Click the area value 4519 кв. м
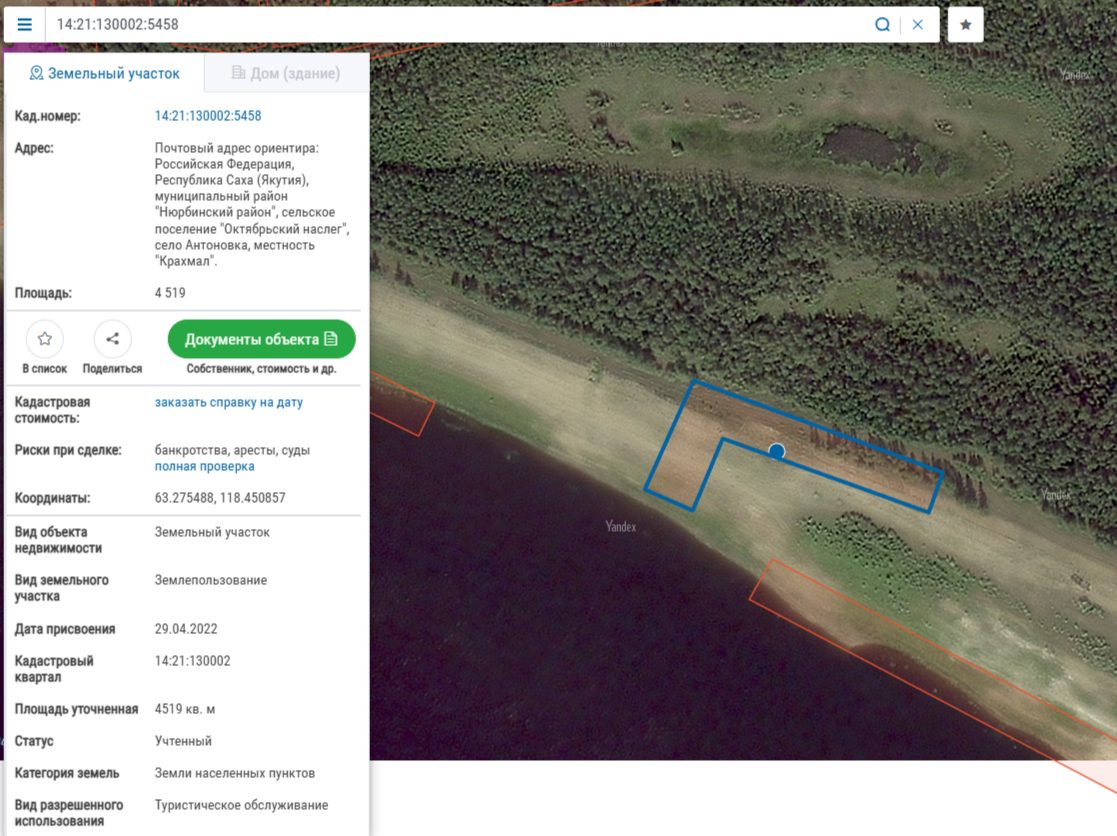1117x836 pixels. 185,709
